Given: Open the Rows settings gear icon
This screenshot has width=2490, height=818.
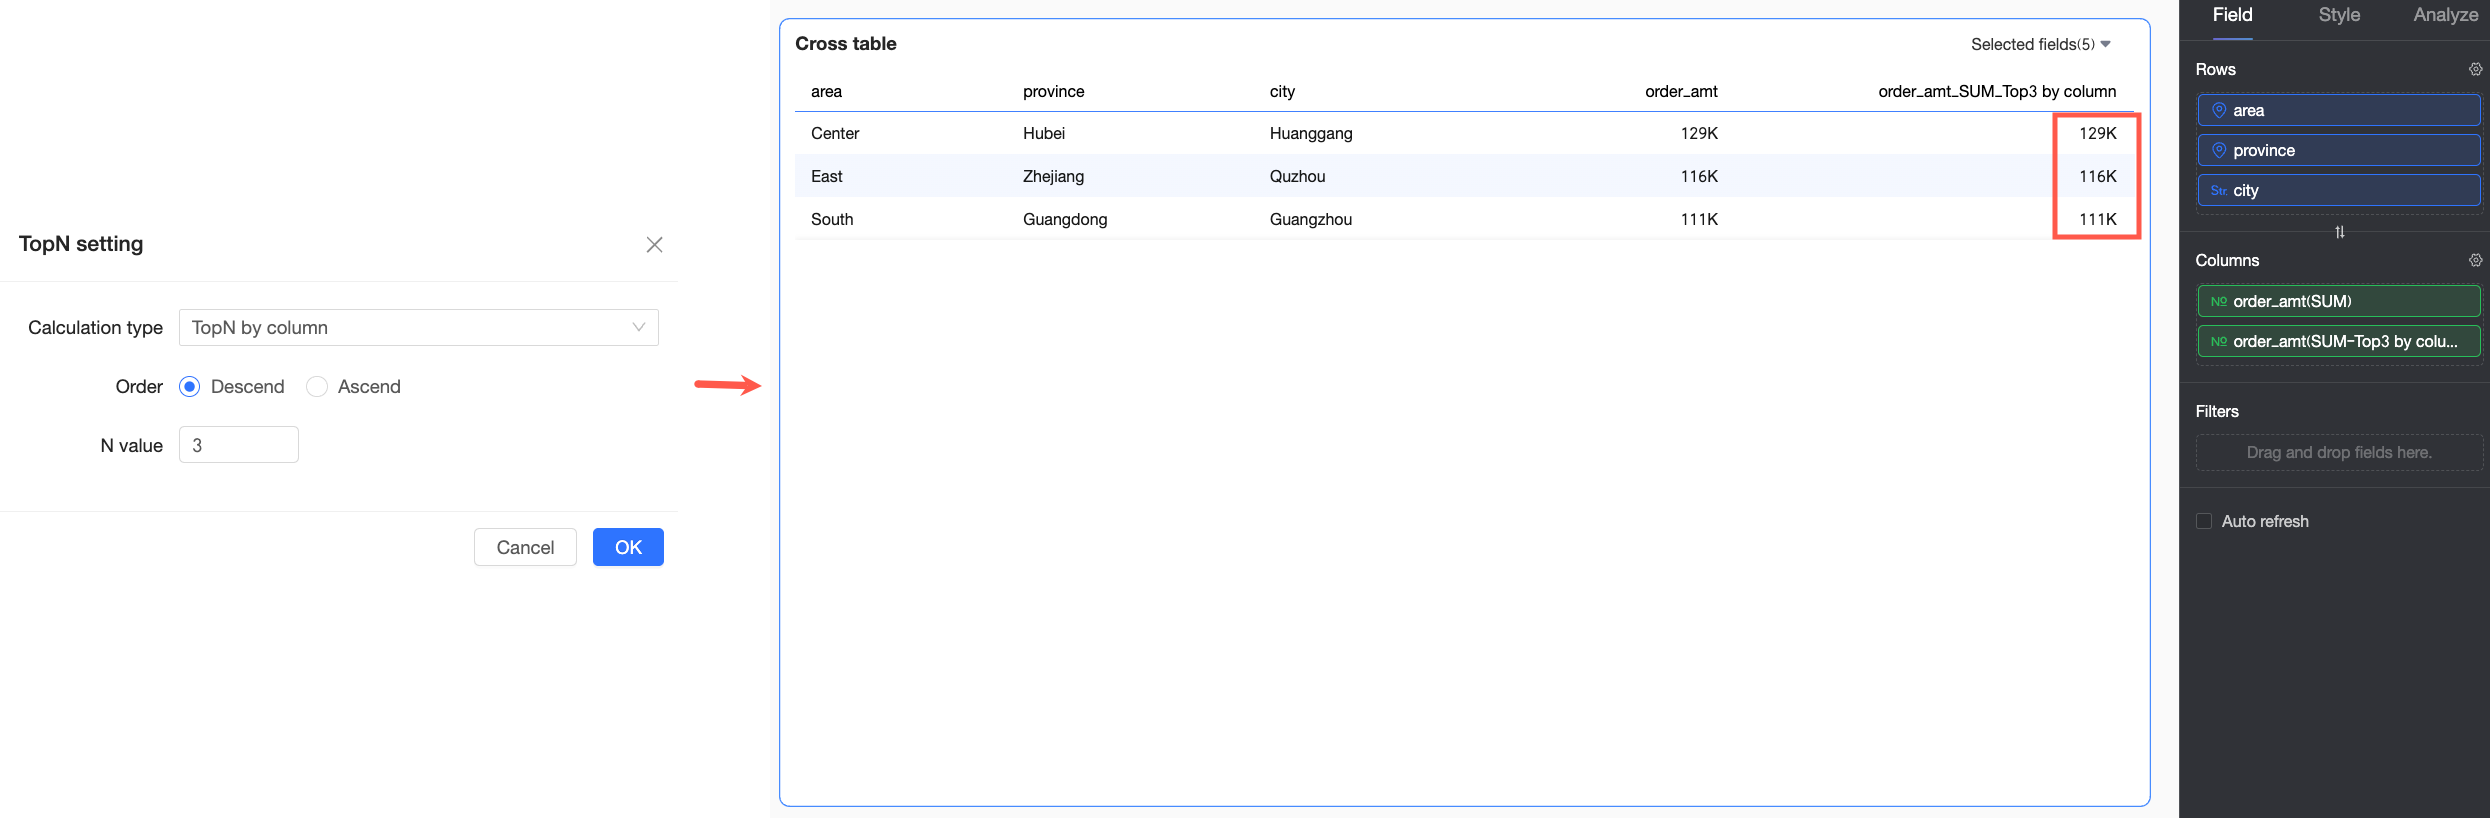Looking at the screenshot, I should pyautogui.click(x=2475, y=69).
